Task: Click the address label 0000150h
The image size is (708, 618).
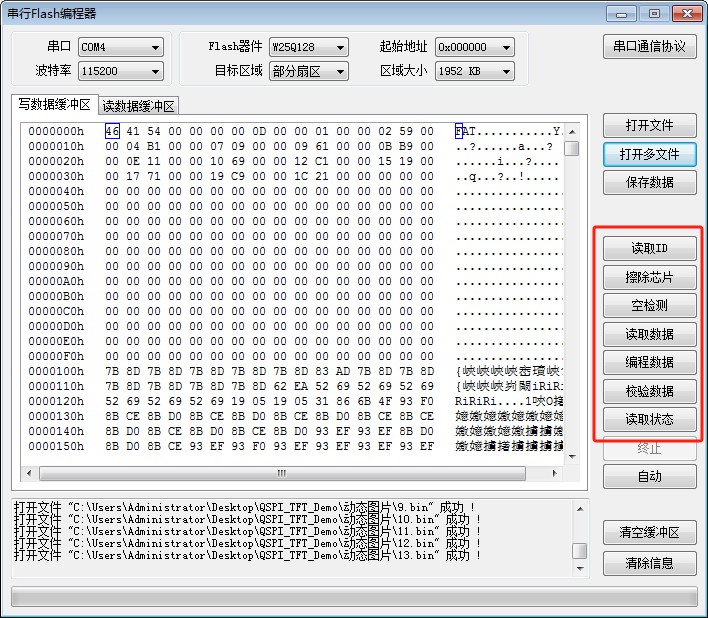Action: (x=56, y=446)
